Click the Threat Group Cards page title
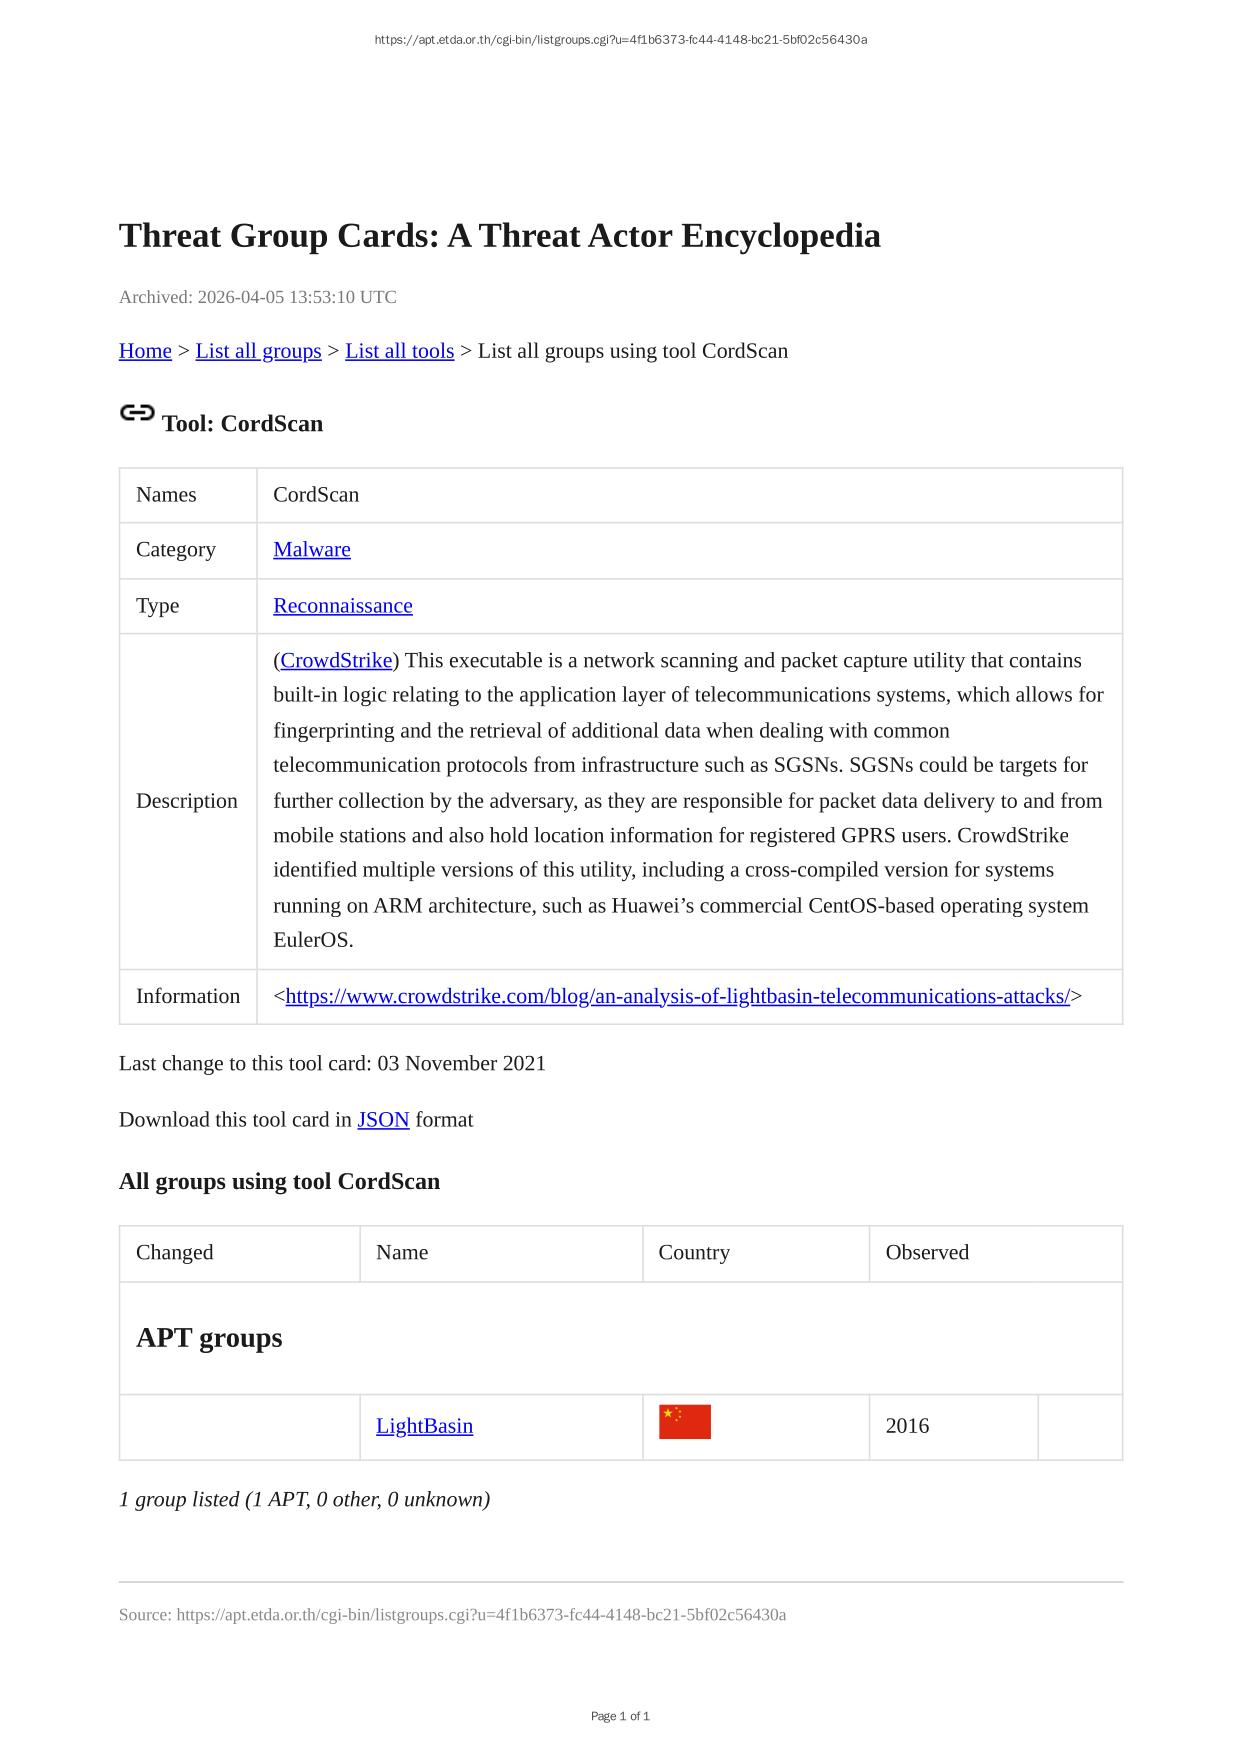Image resolution: width=1242 pixels, height=1756 pixels. pos(500,236)
